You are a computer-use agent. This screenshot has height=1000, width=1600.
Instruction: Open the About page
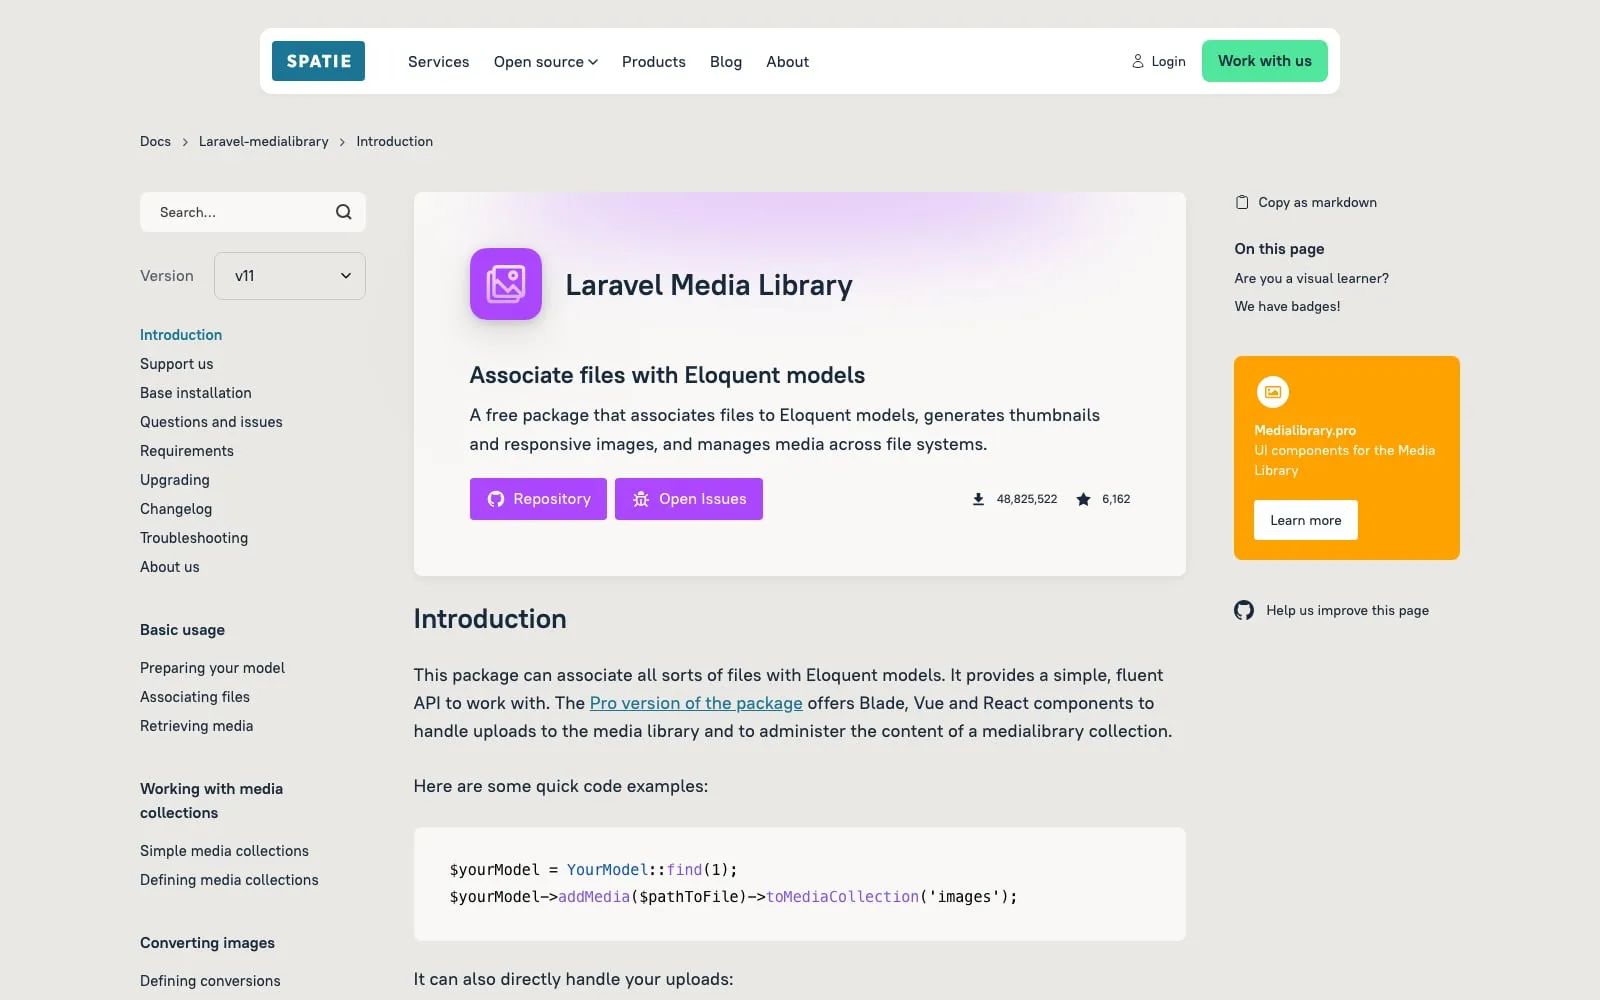point(788,62)
